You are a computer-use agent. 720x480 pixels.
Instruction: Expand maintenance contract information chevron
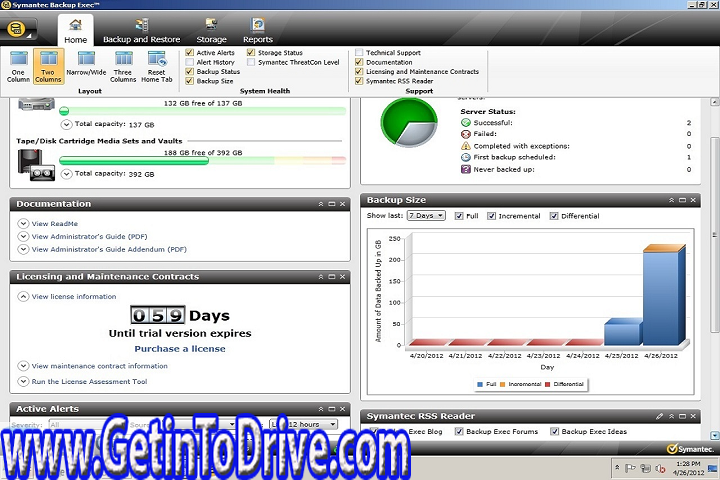23,366
